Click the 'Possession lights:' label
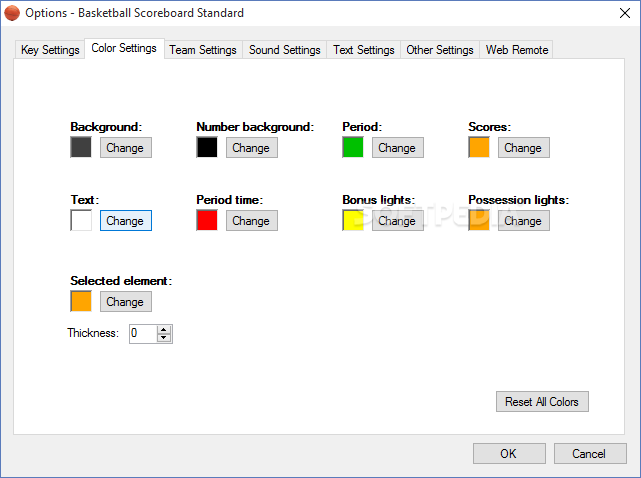641x478 pixels. [518, 200]
